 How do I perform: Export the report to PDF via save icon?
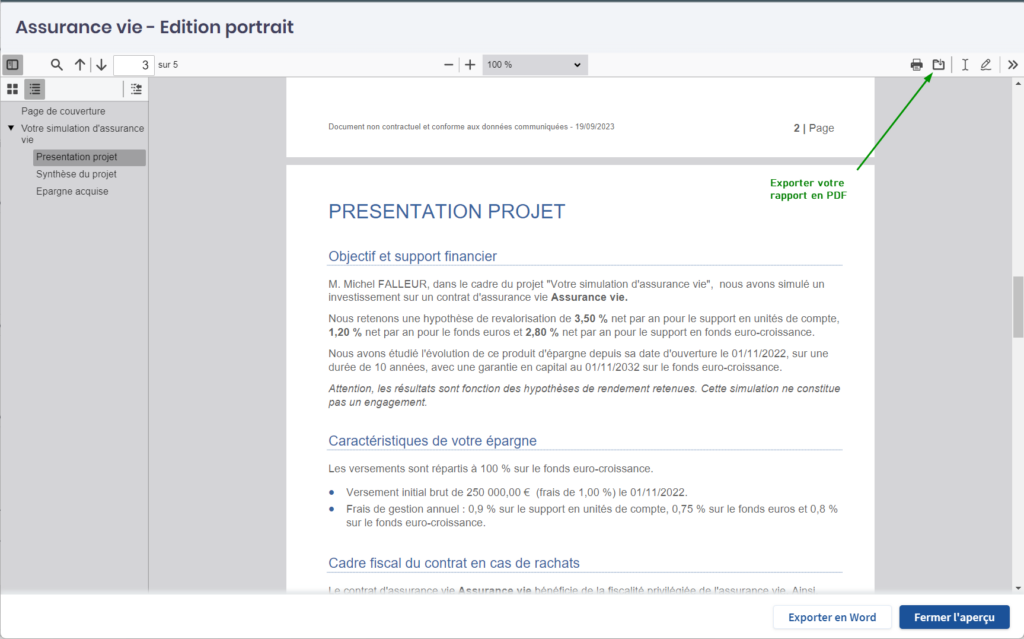pyautogui.click(x=938, y=65)
